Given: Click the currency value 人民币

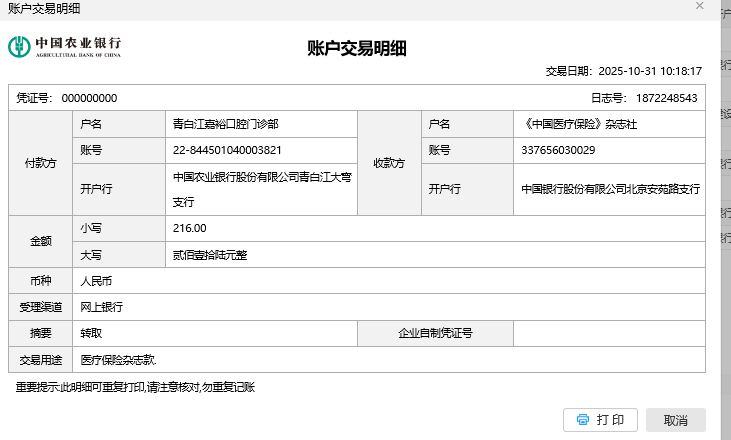Looking at the screenshot, I should (98, 281).
